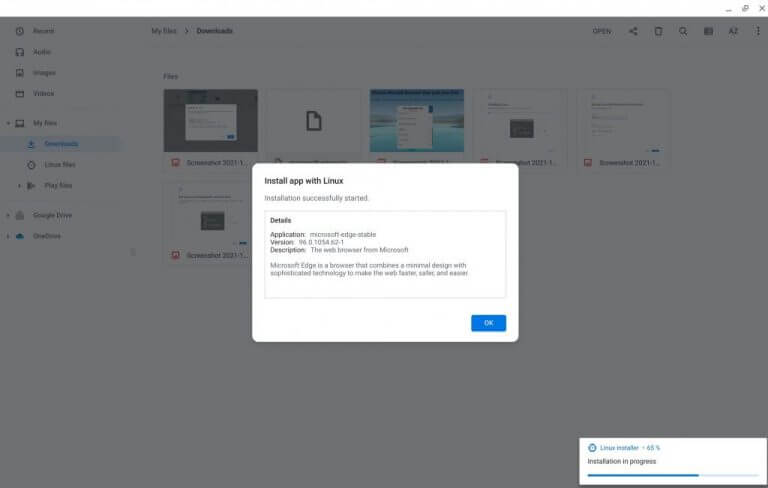768x488 pixels.
Task: Click the Images icon in the sidebar
Action: 20,73
